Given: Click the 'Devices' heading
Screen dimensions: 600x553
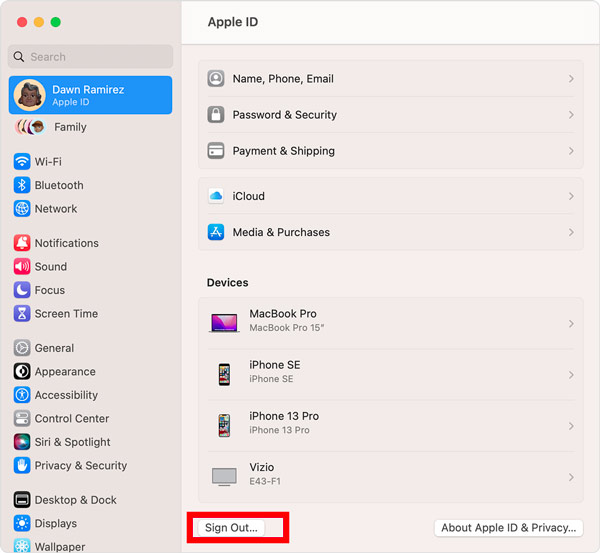Looking at the screenshot, I should tap(227, 282).
